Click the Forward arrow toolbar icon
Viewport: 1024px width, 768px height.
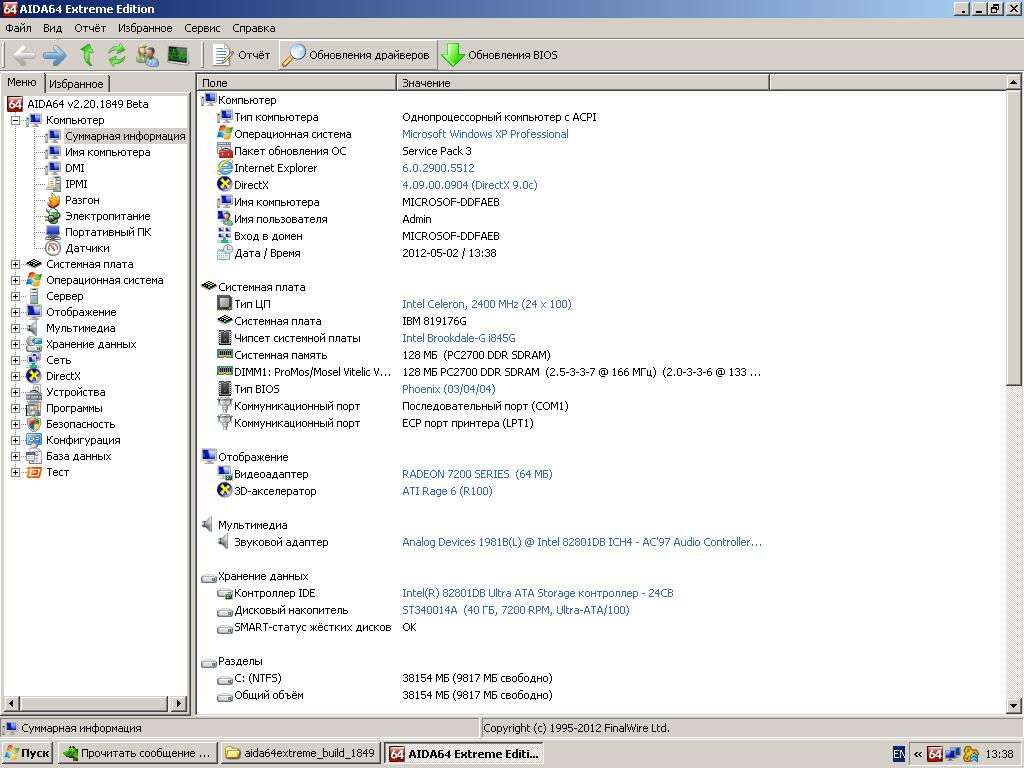(54, 56)
